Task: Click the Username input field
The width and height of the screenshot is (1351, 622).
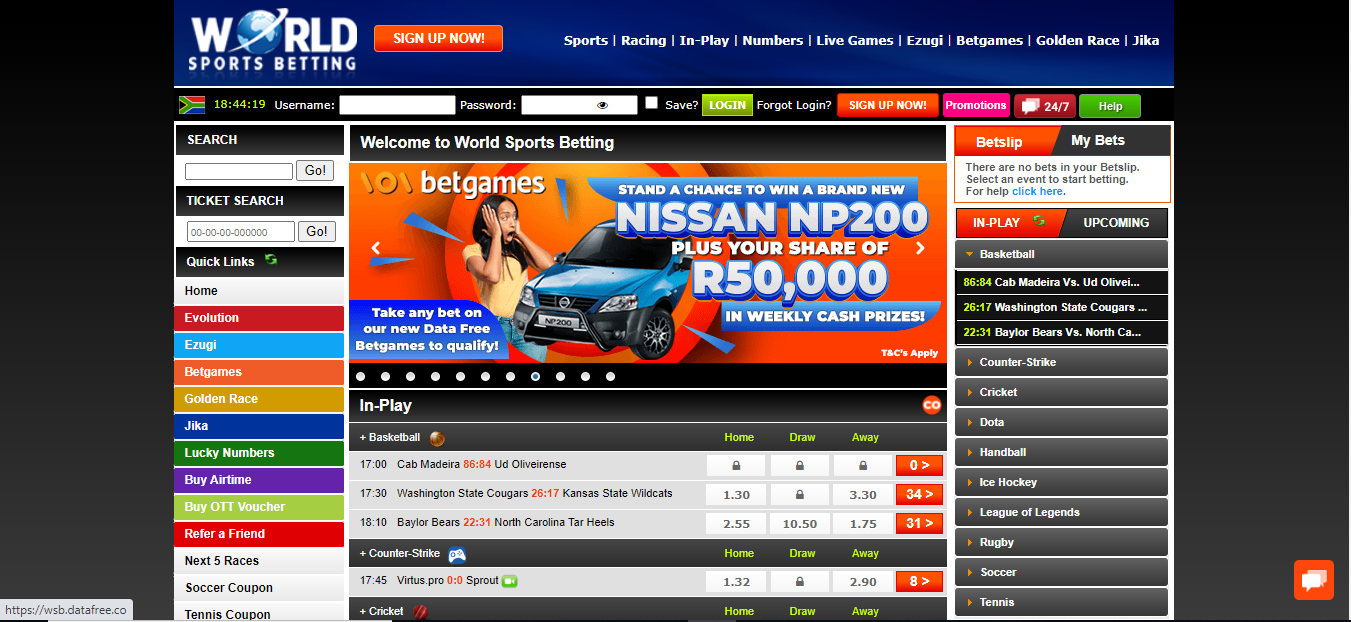Action: tap(397, 105)
